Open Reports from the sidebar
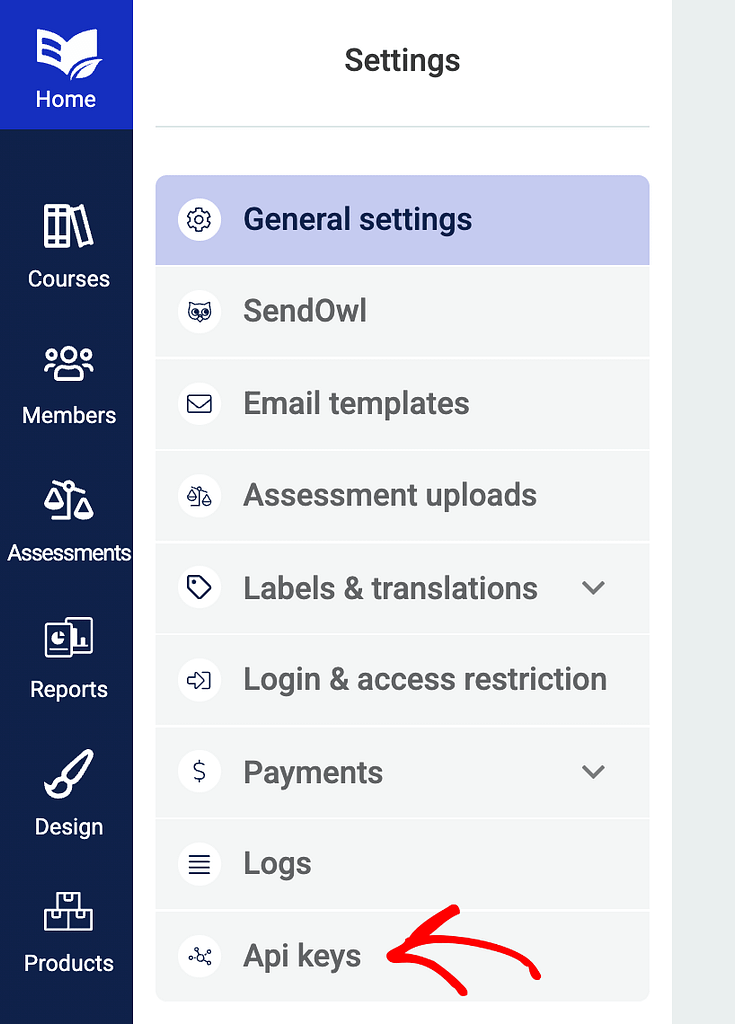The width and height of the screenshot is (735, 1024). click(x=69, y=658)
